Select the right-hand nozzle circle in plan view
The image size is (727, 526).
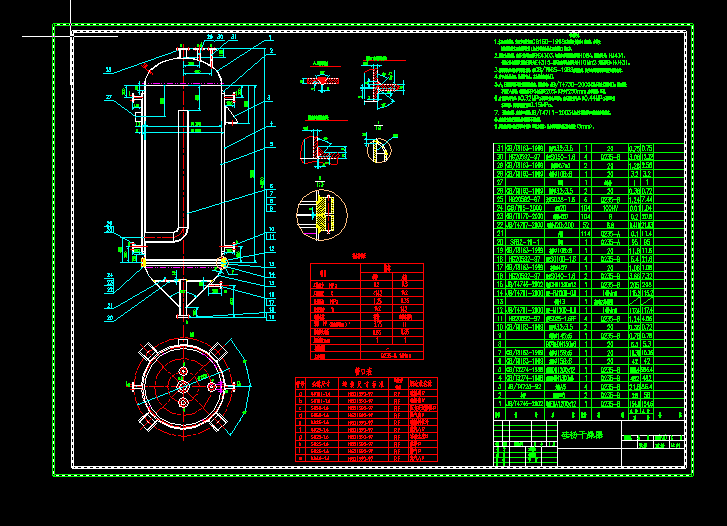tap(211, 386)
